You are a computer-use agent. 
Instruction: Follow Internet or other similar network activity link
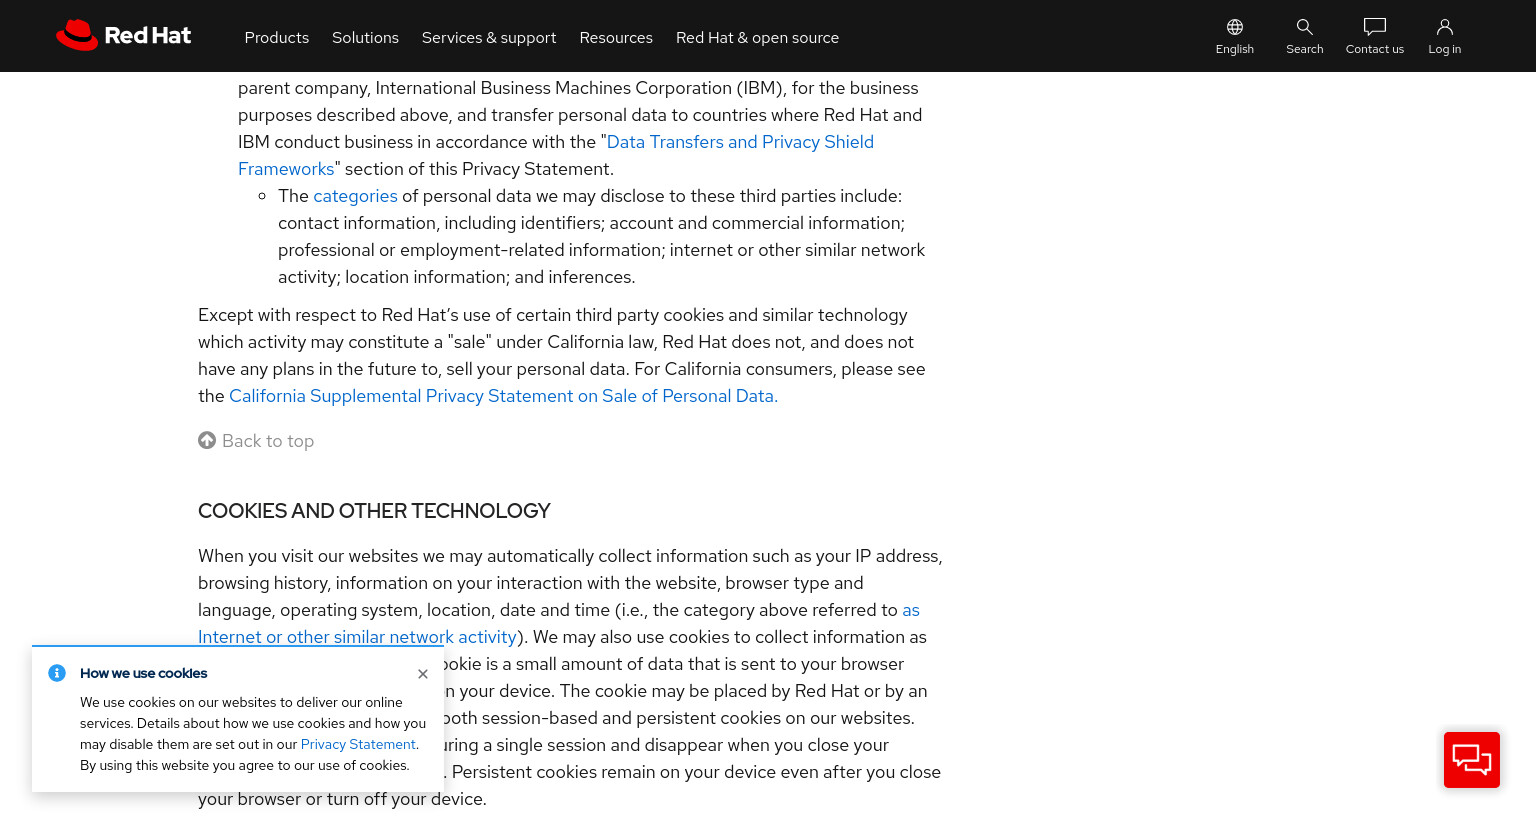pyautogui.click(x=357, y=637)
